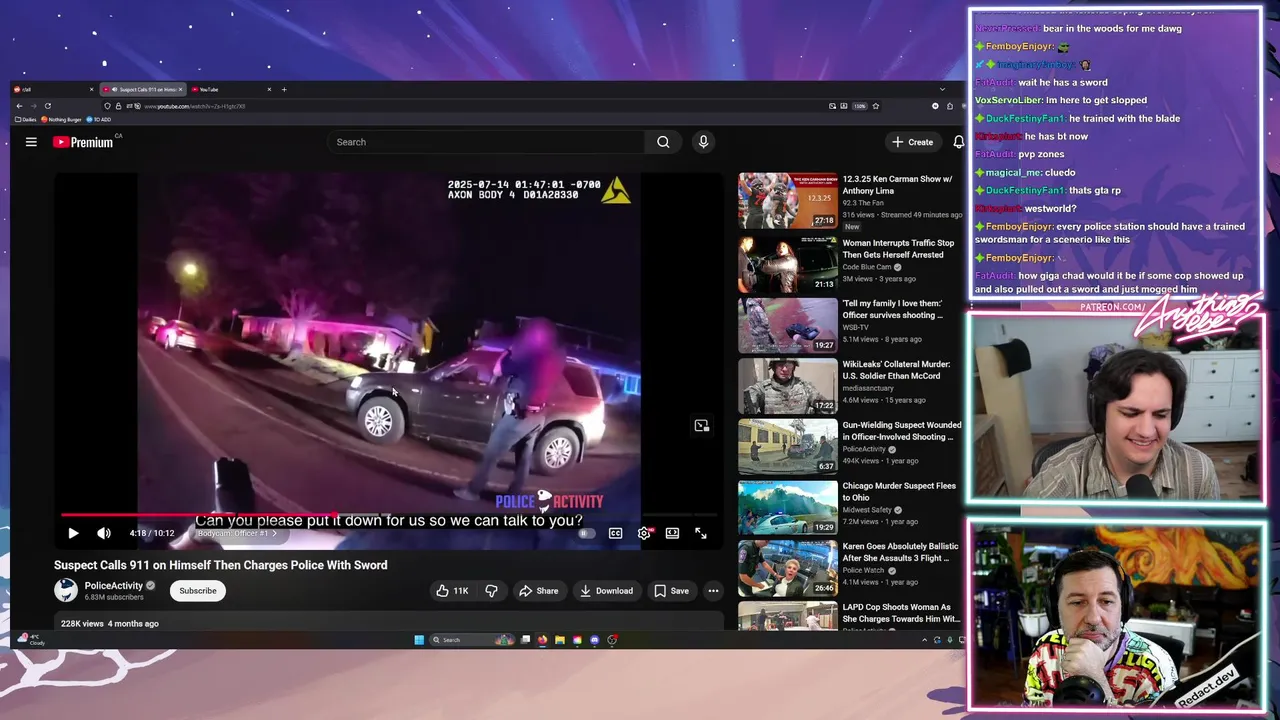
Task: Seek on the red video progress bar
Action: click(390, 515)
